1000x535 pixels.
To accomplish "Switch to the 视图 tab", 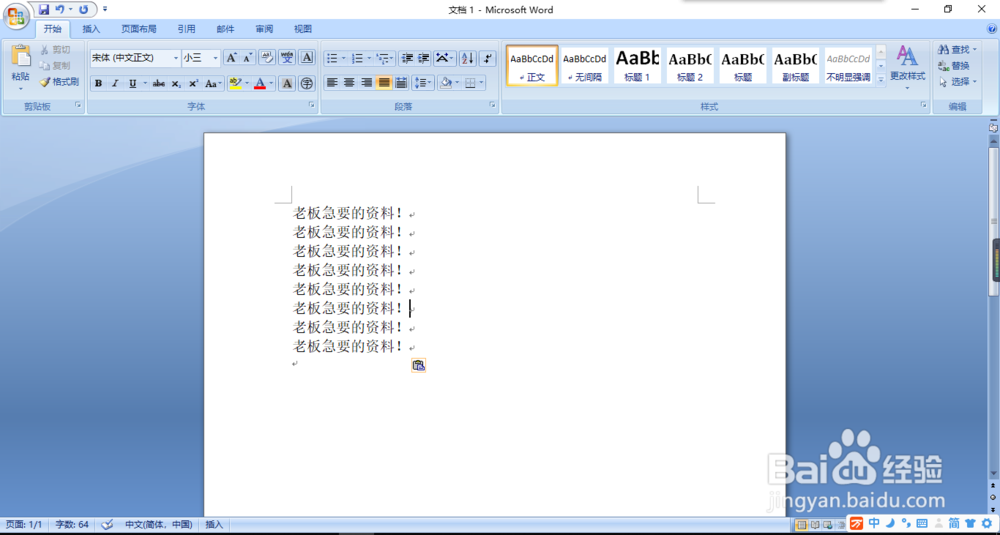I will [x=303, y=29].
